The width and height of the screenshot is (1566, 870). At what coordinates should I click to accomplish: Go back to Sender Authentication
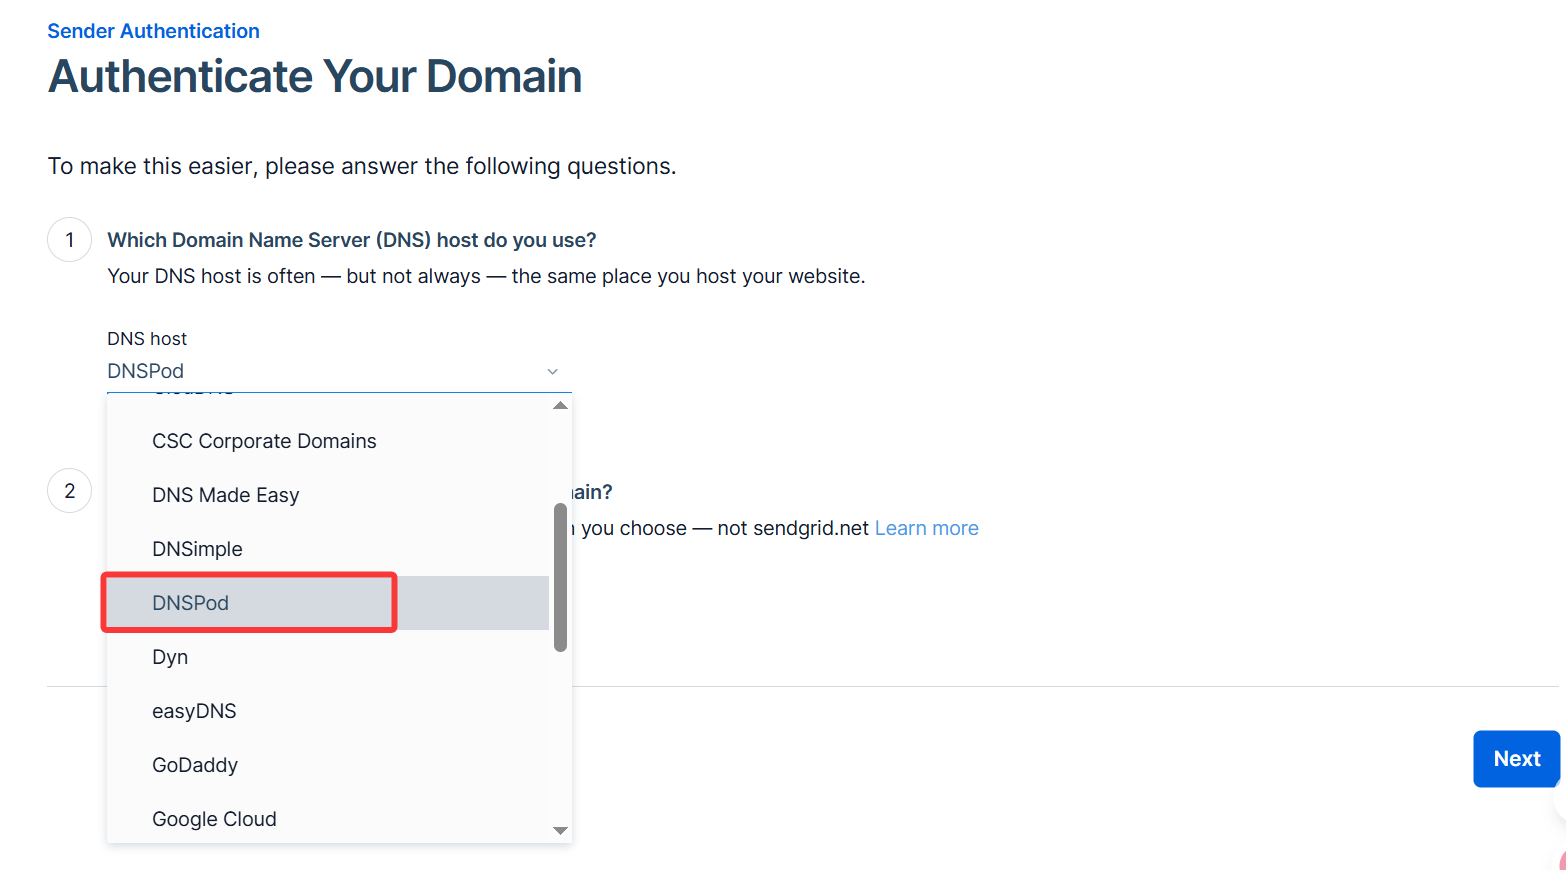pyautogui.click(x=153, y=31)
